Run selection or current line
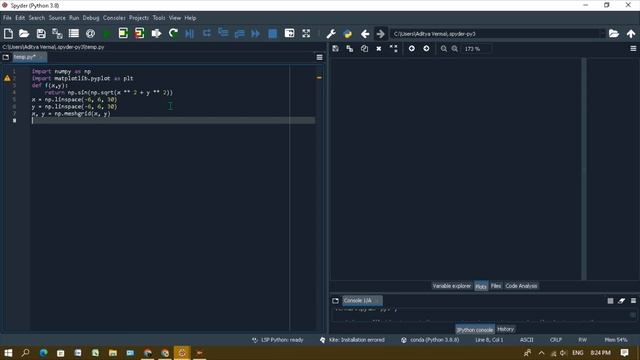Viewport: 640px width, 360px height. coord(156,33)
